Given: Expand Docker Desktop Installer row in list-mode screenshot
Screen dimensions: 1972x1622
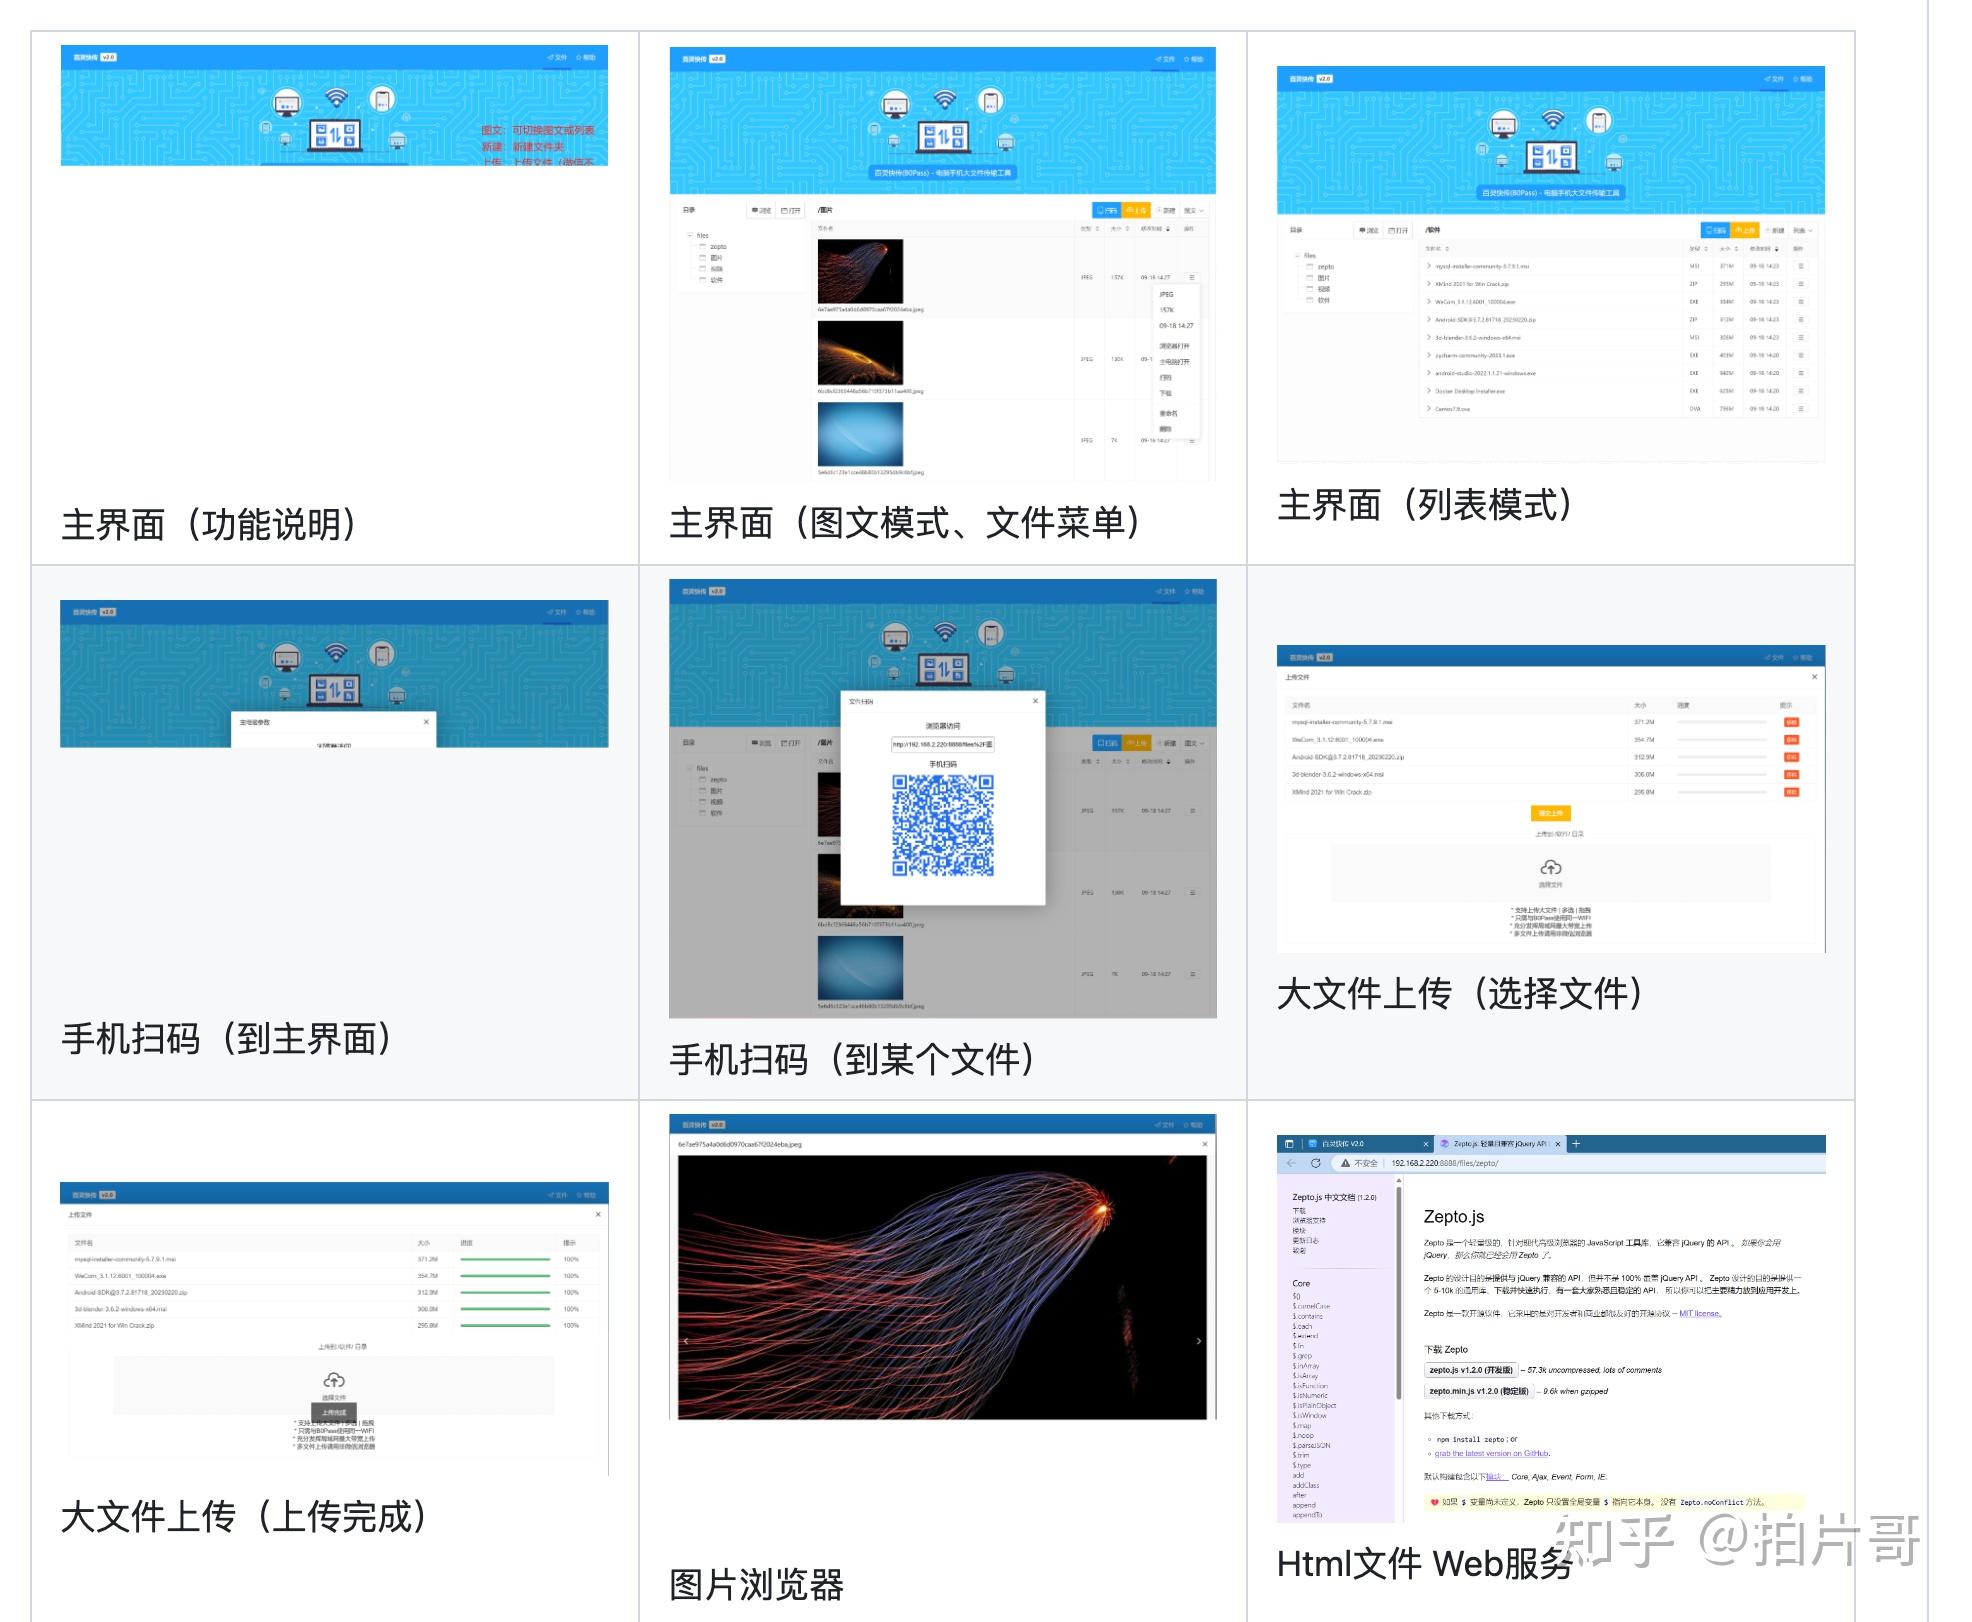Looking at the screenshot, I should tap(1429, 391).
